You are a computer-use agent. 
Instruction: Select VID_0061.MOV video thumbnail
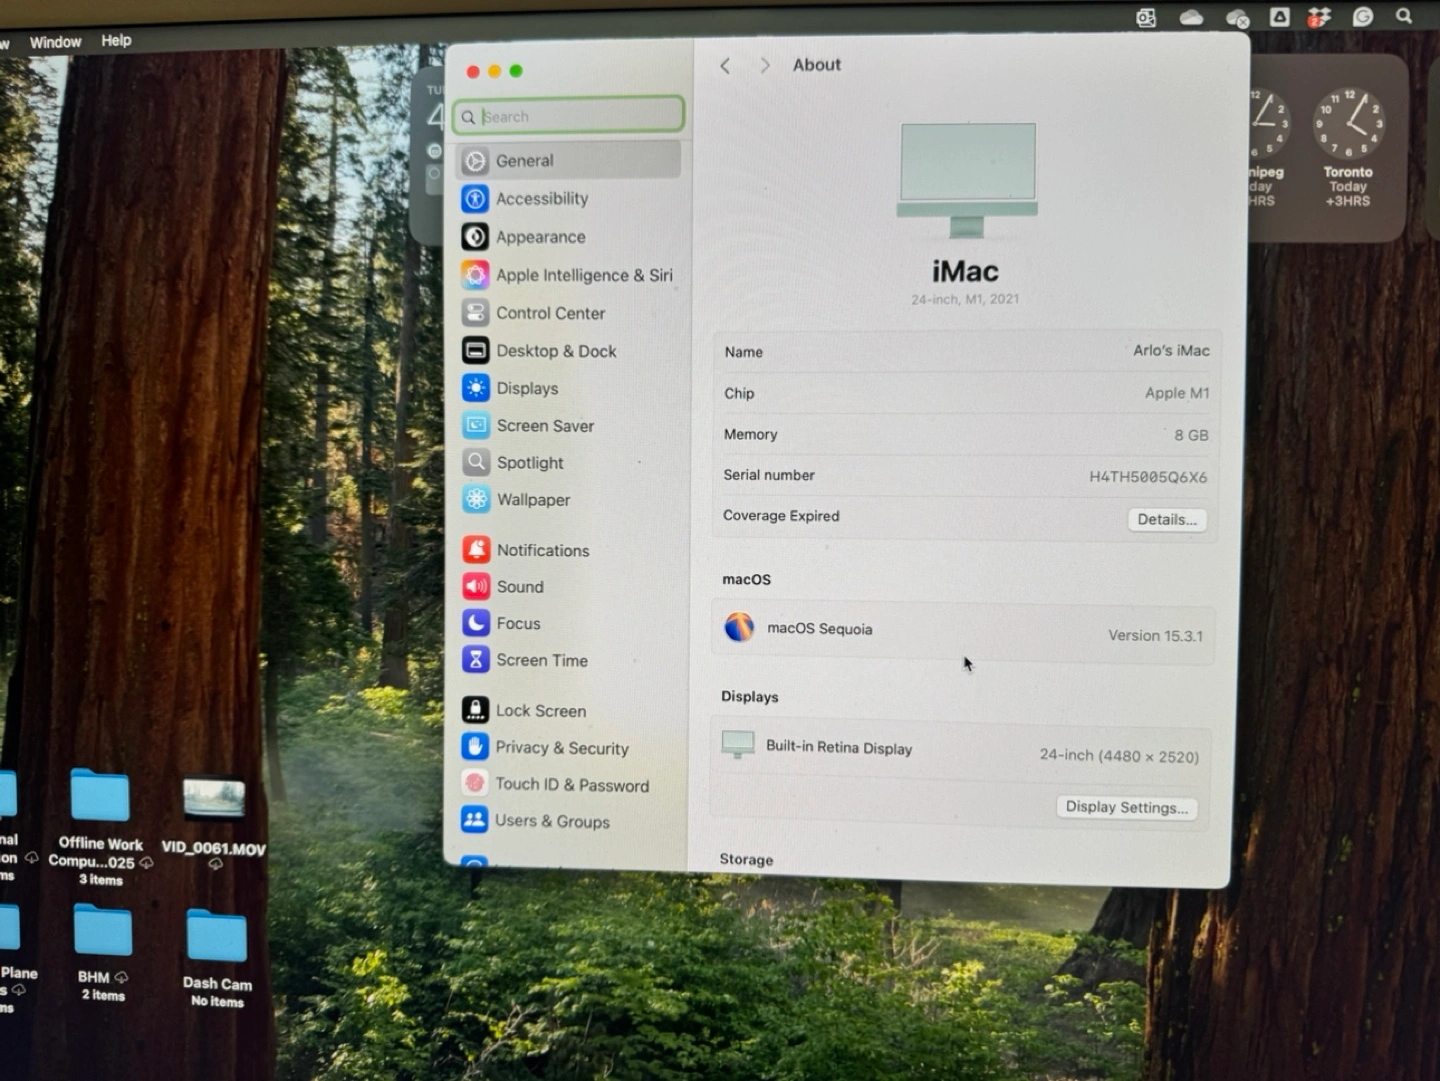(x=214, y=800)
